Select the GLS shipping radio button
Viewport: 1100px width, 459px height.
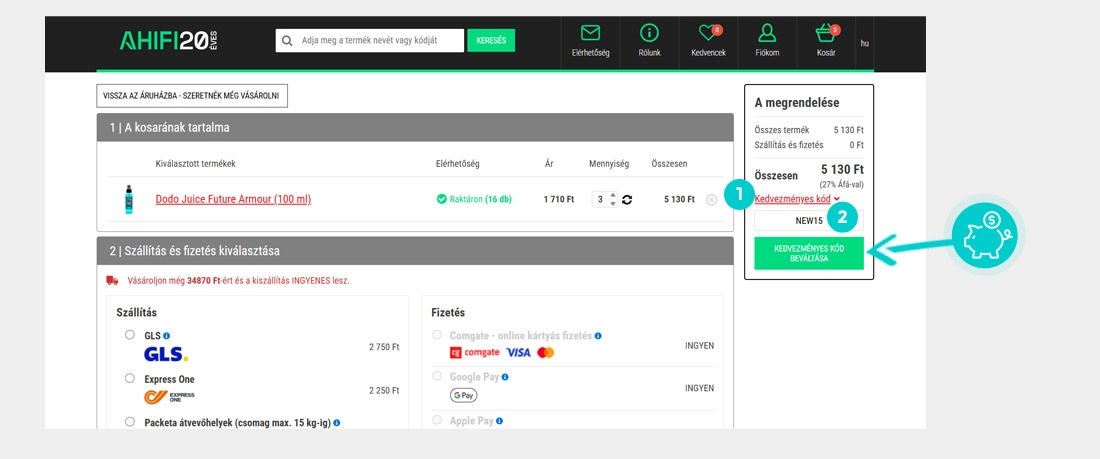click(x=130, y=335)
